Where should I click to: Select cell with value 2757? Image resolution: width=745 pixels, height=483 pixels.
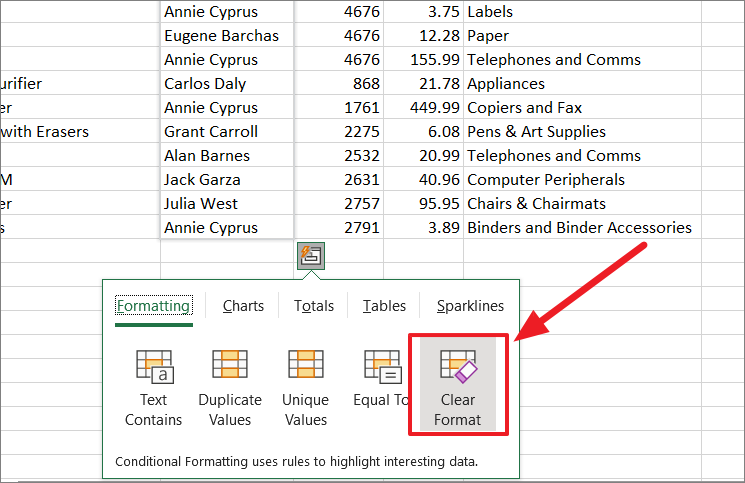(x=339, y=203)
